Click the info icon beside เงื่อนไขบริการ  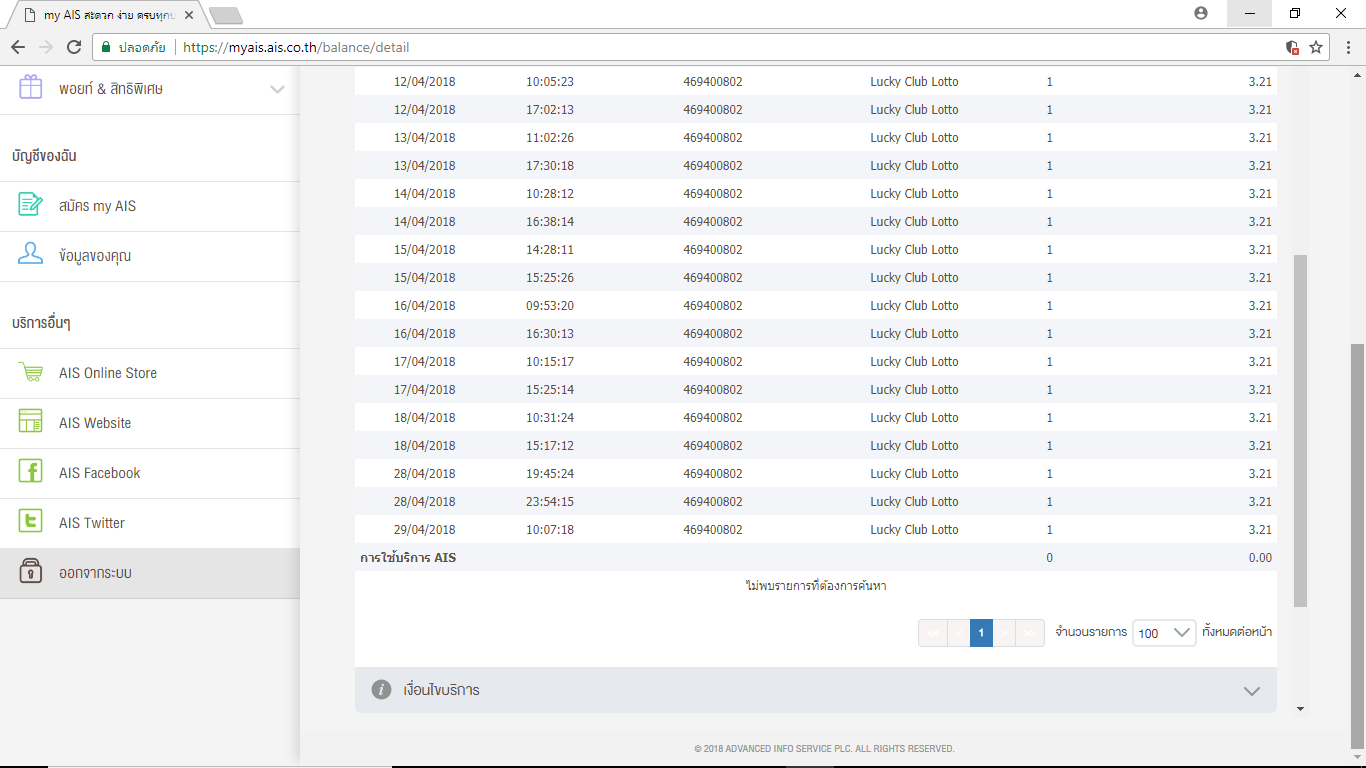point(381,690)
